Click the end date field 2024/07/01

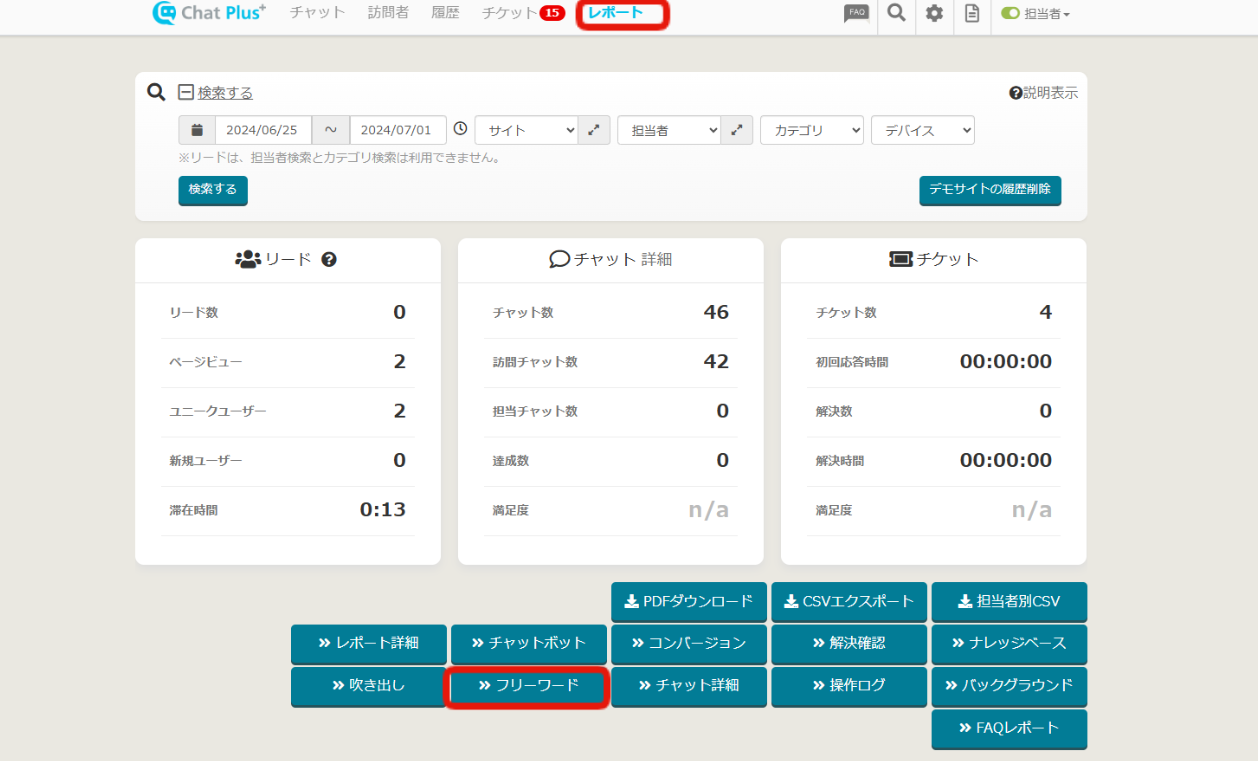pyautogui.click(x=397, y=130)
